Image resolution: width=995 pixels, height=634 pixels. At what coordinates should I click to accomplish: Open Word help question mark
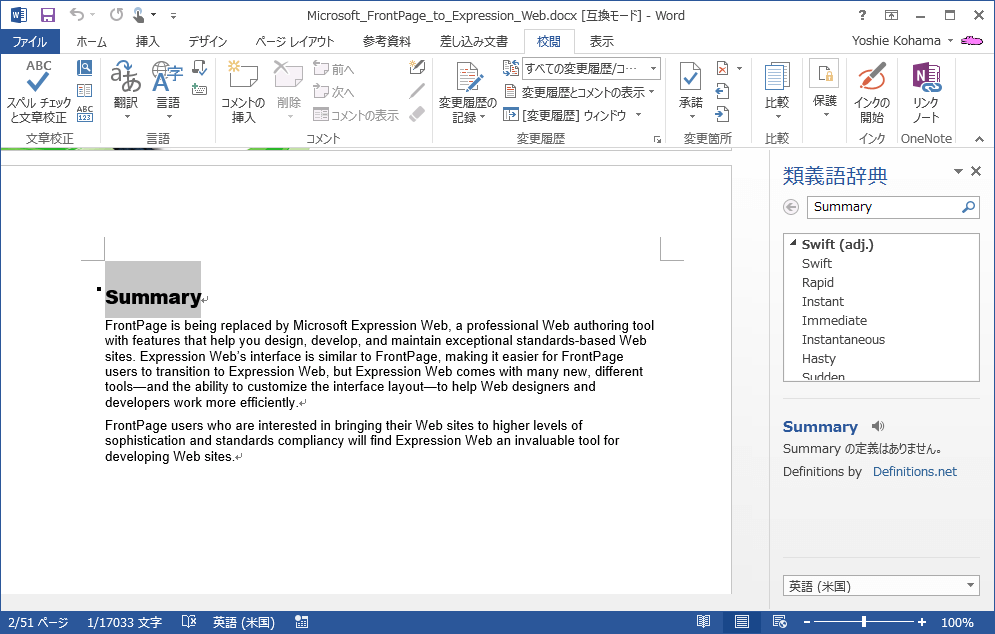[x=862, y=15]
